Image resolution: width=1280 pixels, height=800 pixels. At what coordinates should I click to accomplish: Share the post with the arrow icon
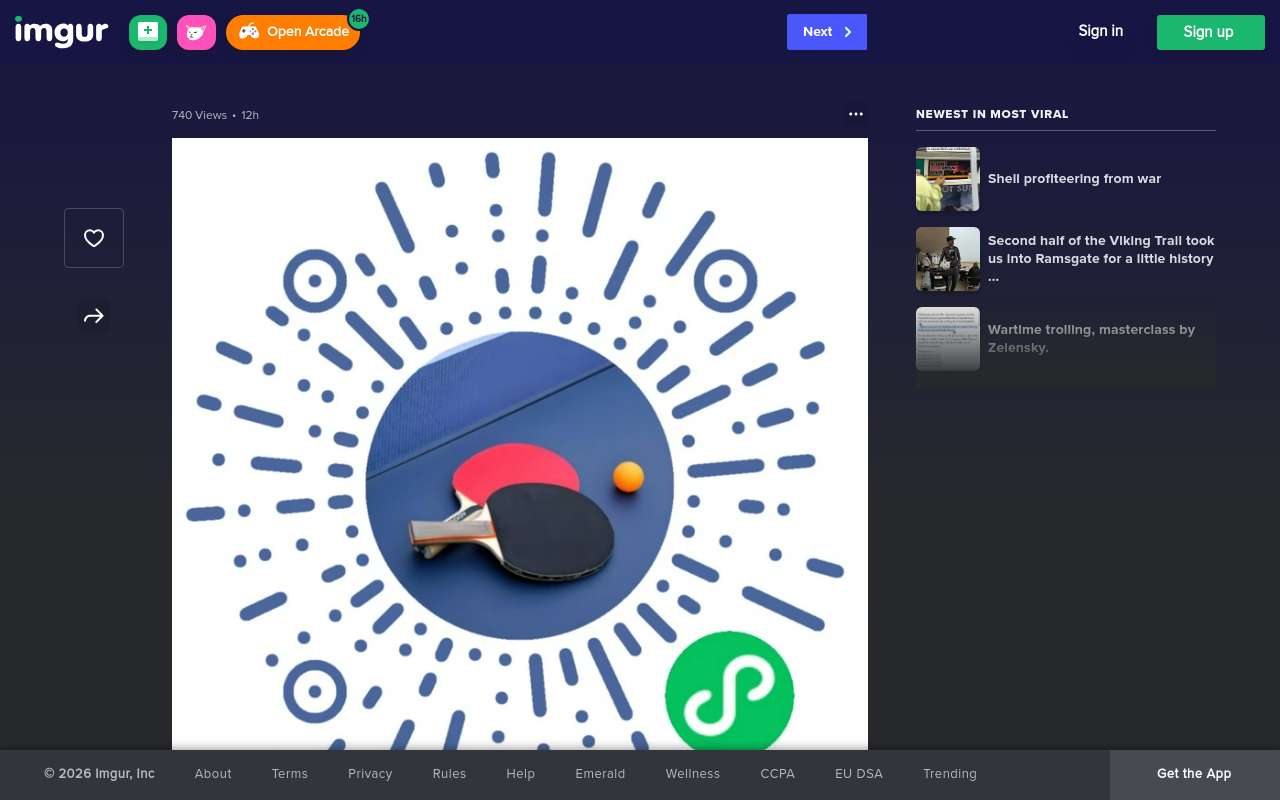click(x=94, y=317)
